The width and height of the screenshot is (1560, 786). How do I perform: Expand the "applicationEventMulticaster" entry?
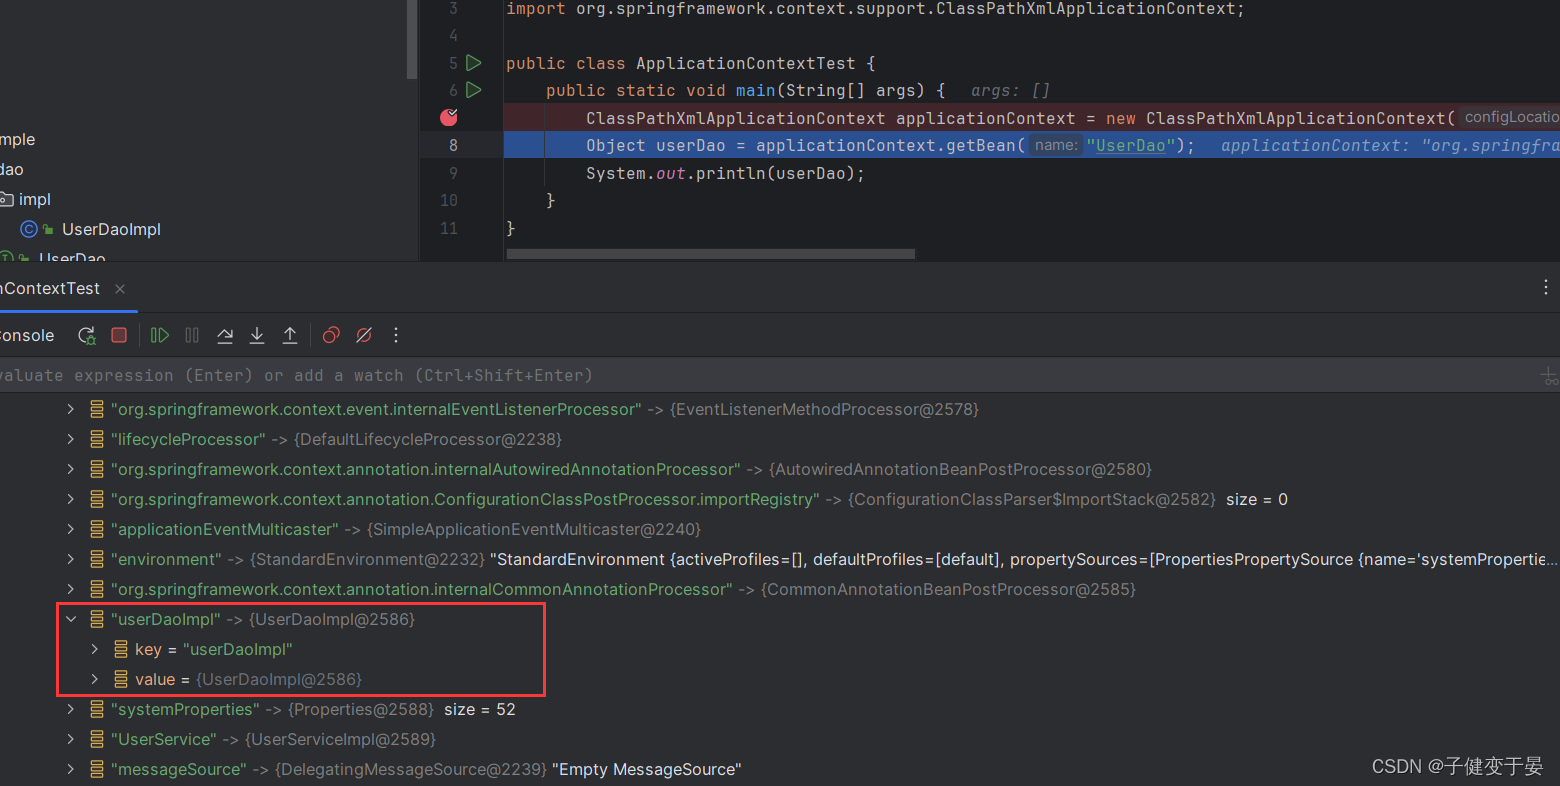pyautogui.click(x=70, y=529)
